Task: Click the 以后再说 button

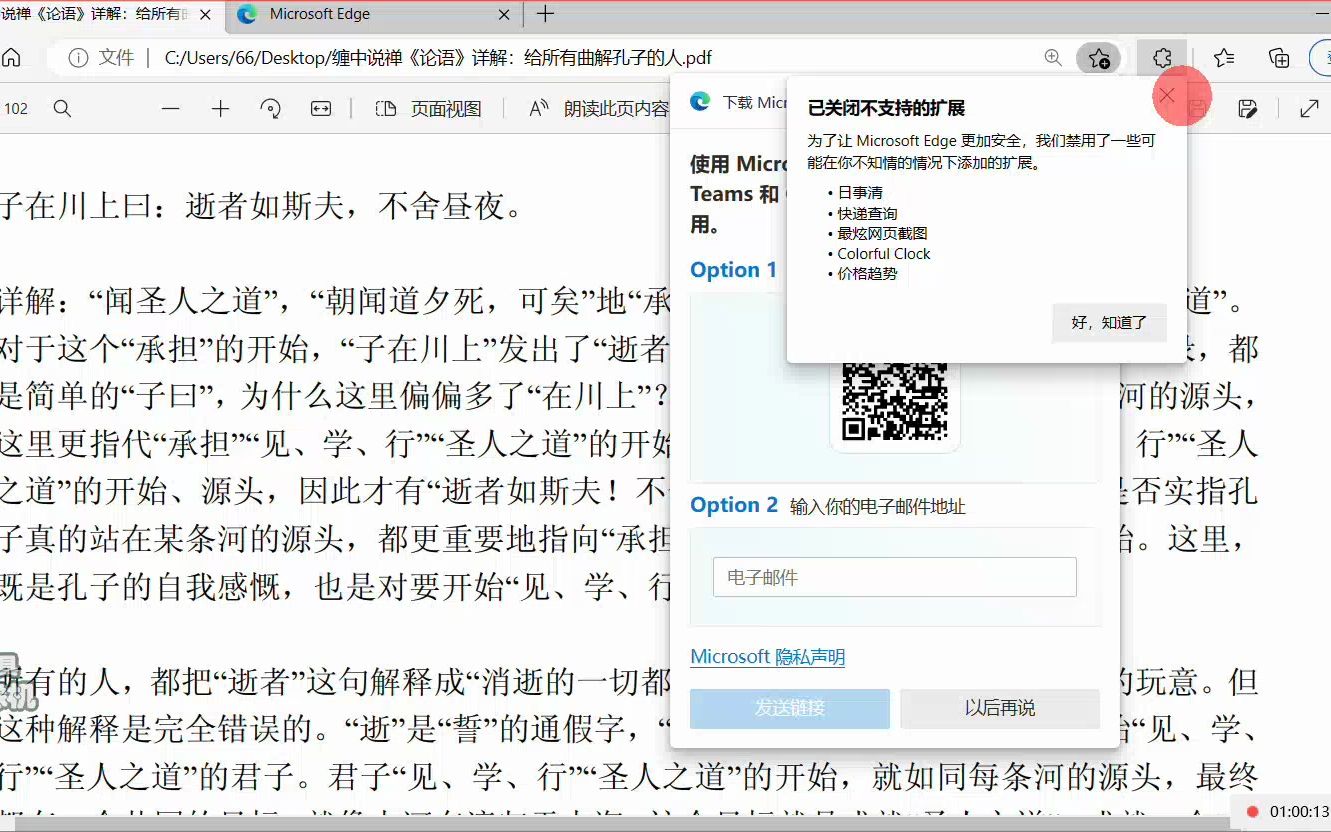Action: [x=999, y=708]
